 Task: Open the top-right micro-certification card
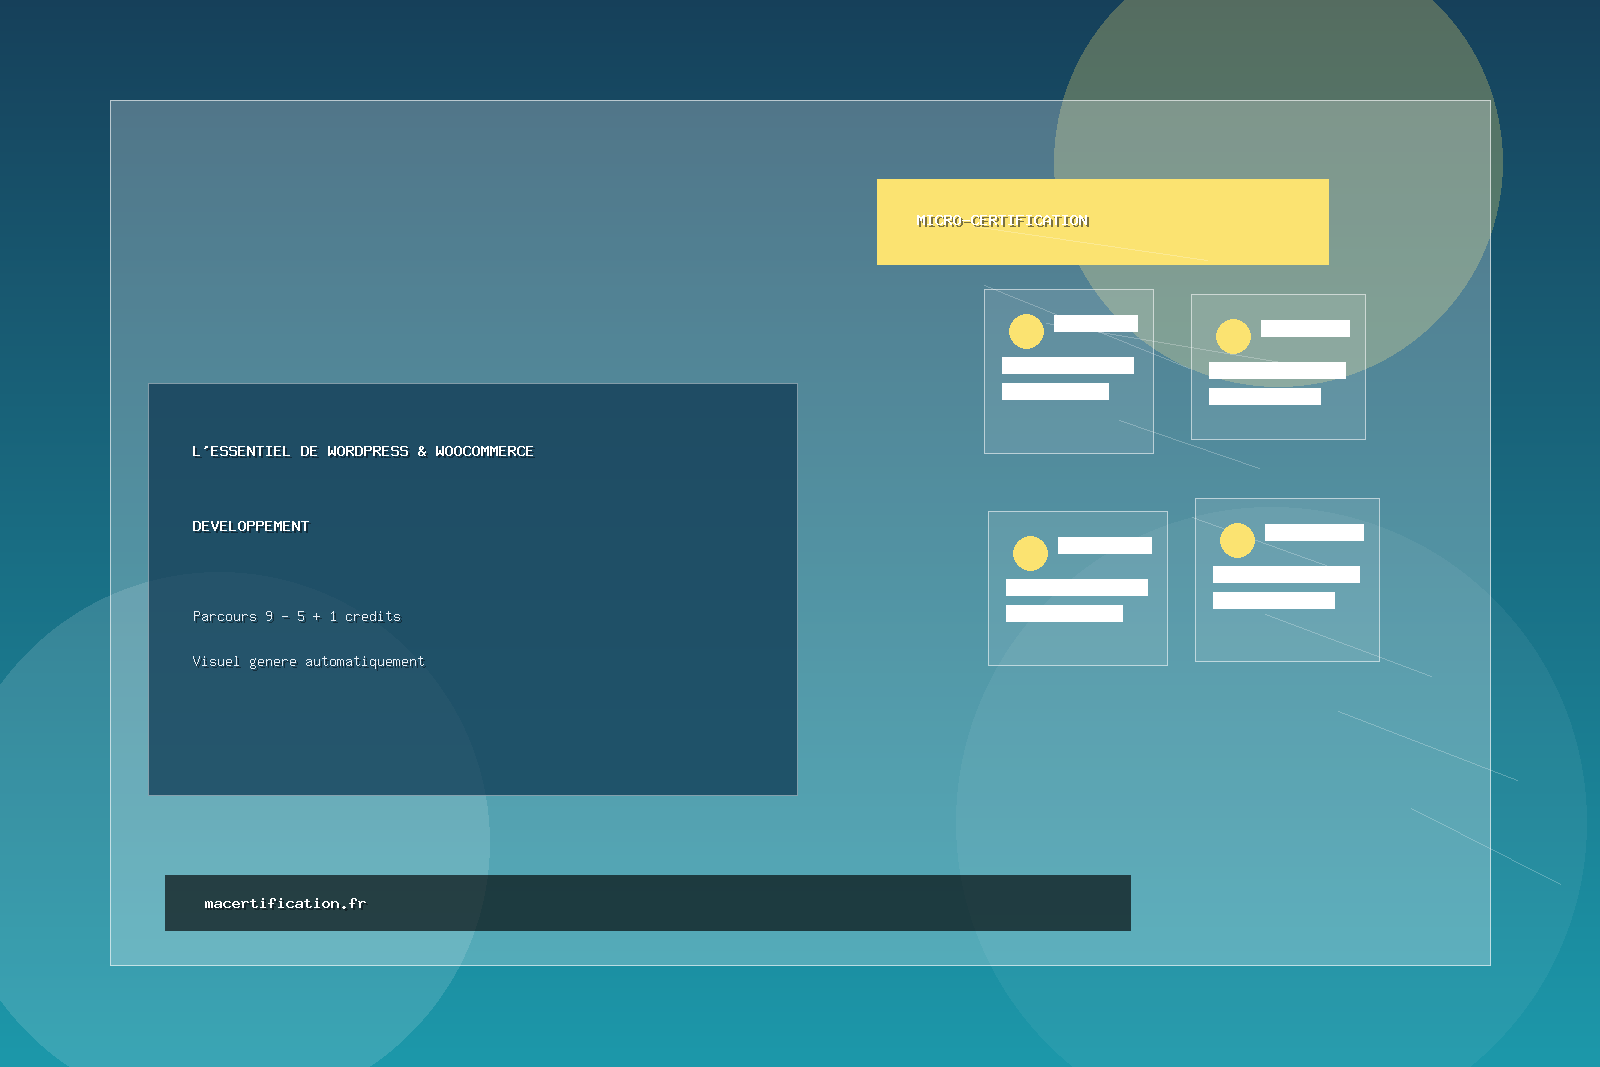click(x=1278, y=366)
